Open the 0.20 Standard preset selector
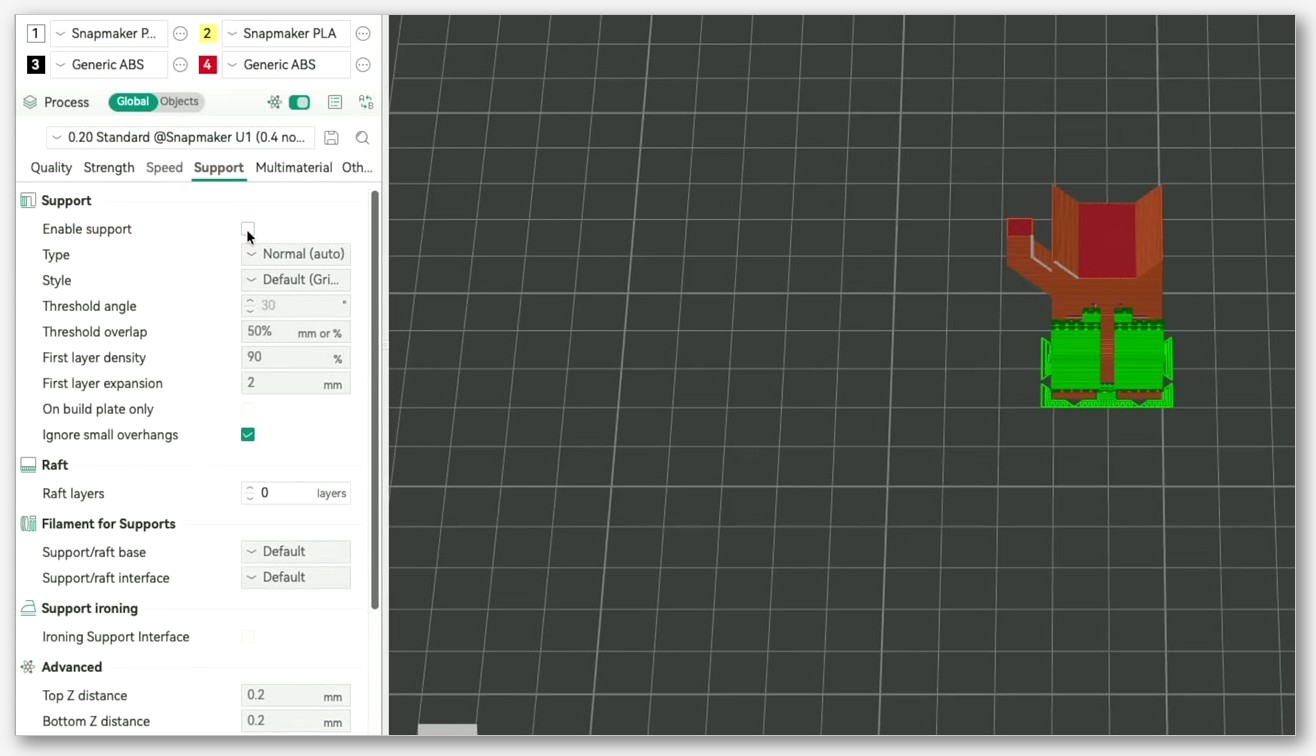 [x=181, y=138]
